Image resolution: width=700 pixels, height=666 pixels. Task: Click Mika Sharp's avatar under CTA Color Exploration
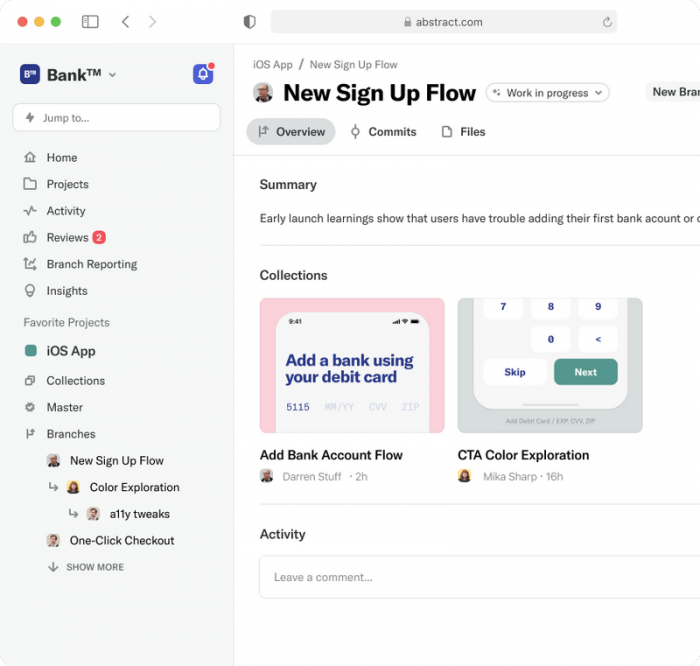[464, 476]
